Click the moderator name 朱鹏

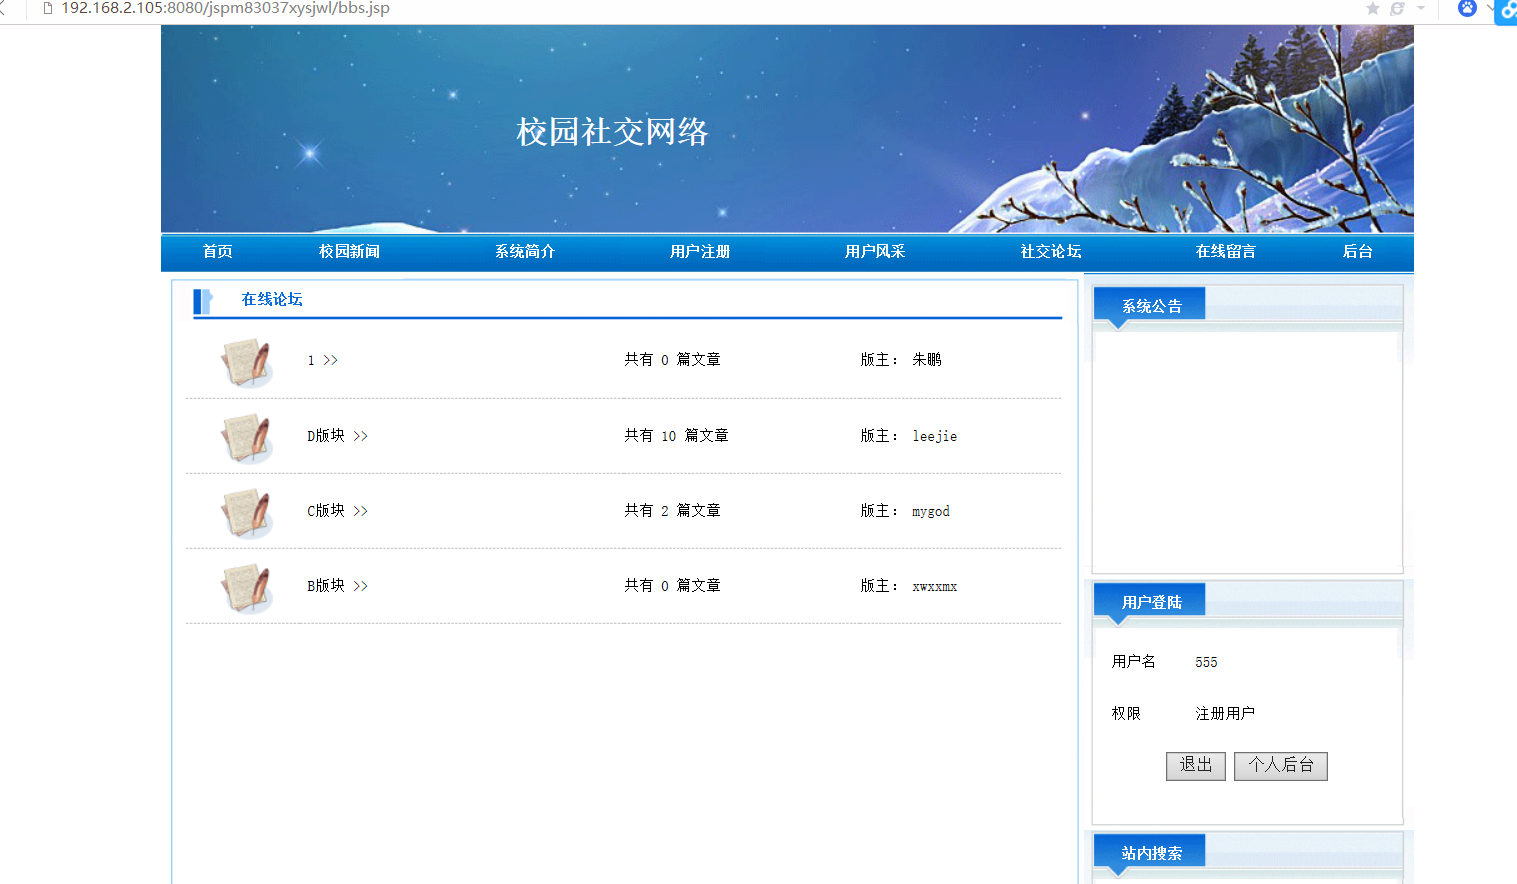tap(927, 360)
